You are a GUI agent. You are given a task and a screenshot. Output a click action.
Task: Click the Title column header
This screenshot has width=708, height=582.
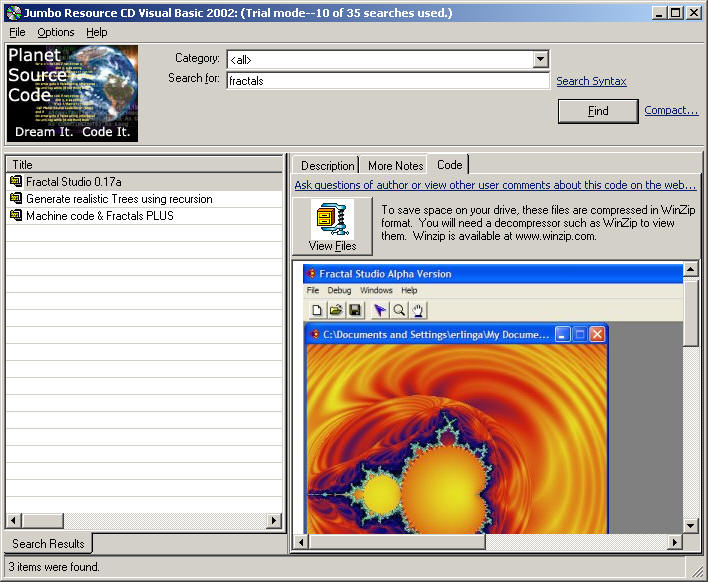click(x=144, y=164)
